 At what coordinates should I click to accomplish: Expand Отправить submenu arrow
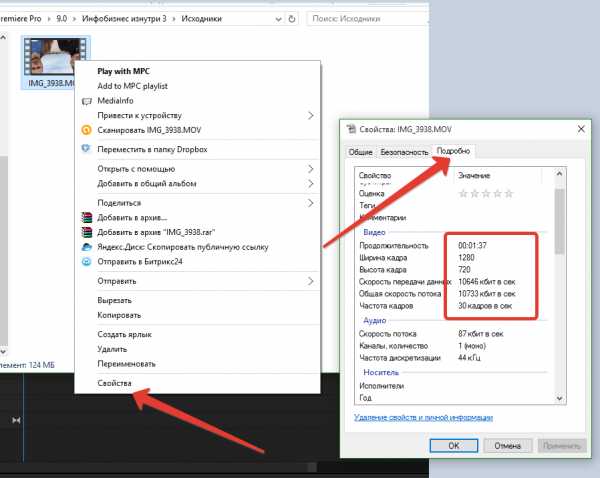[311, 281]
